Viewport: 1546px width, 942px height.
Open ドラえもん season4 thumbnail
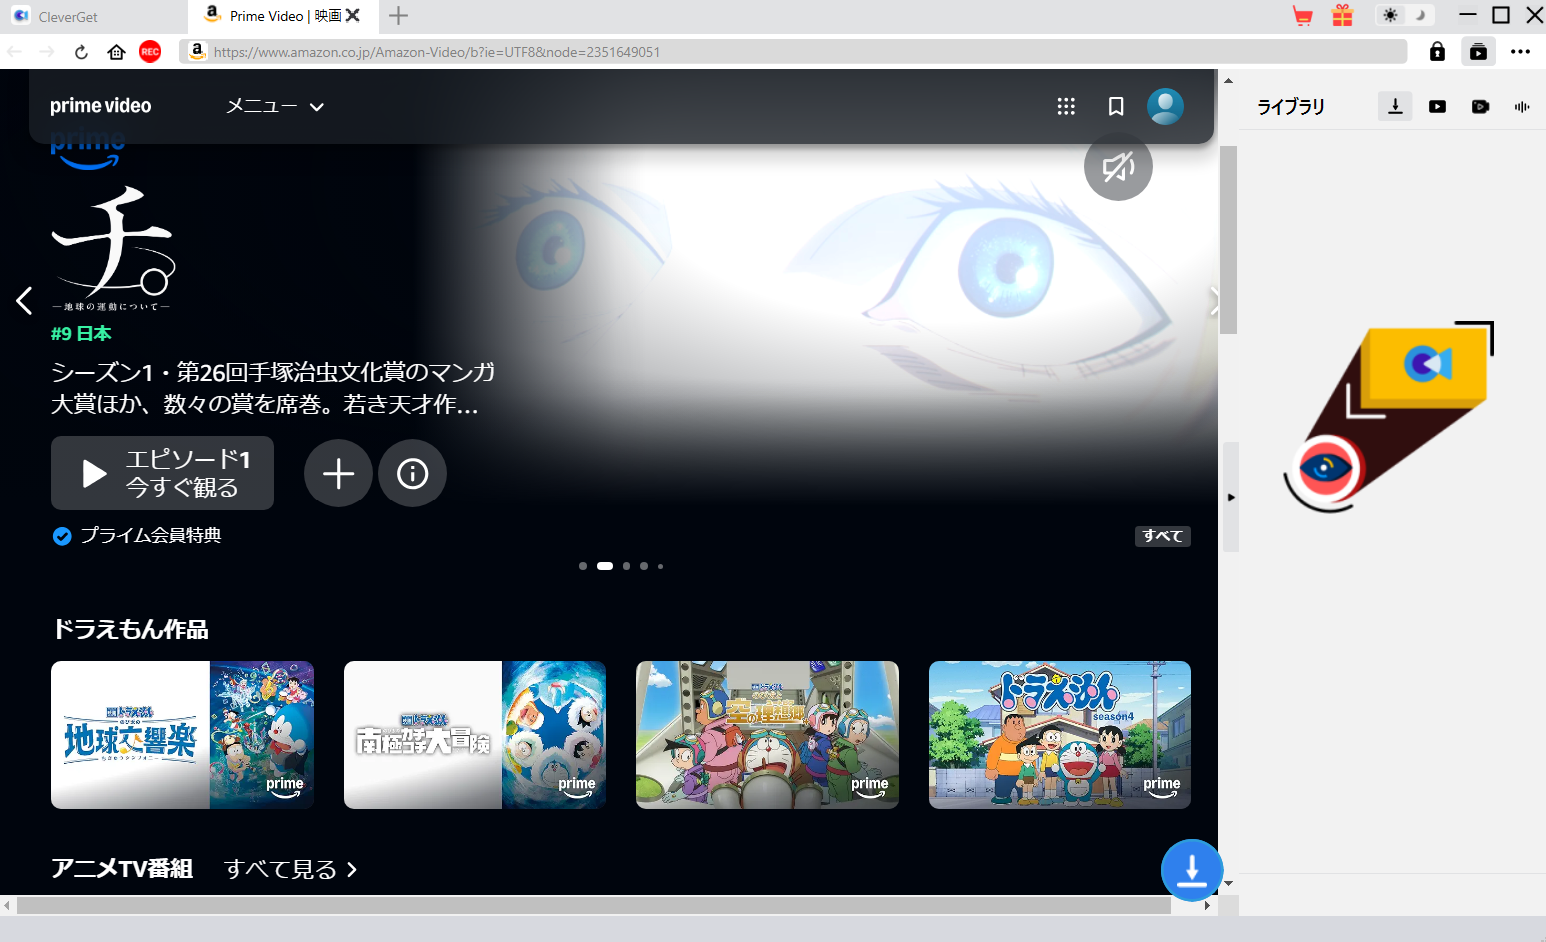coord(1060,735)
